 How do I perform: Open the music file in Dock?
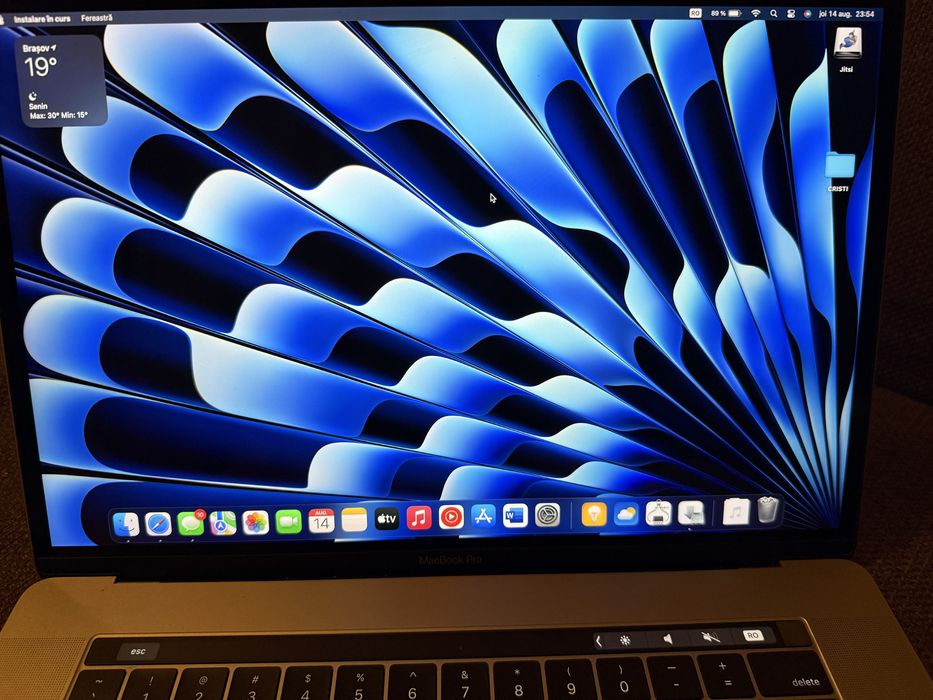[736, 511]
